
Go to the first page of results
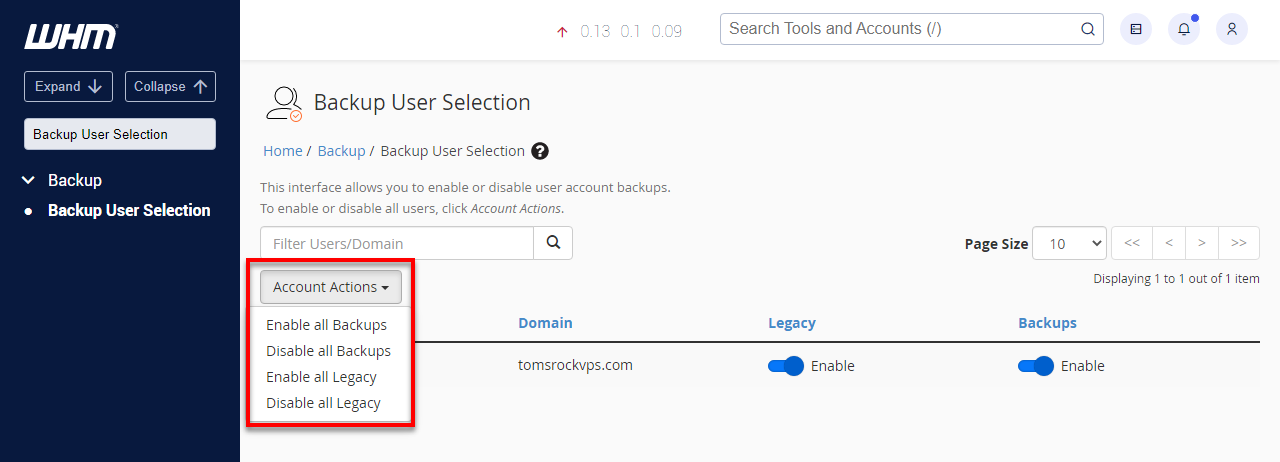(1131, 243)
